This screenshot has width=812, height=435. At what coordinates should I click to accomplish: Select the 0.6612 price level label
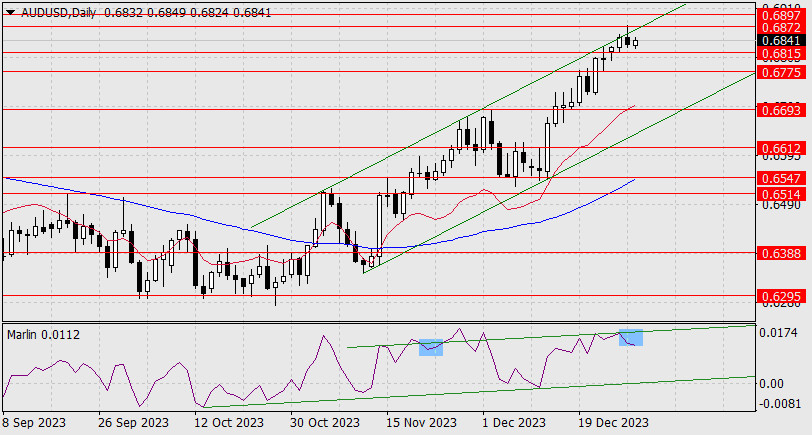[782, 149]
